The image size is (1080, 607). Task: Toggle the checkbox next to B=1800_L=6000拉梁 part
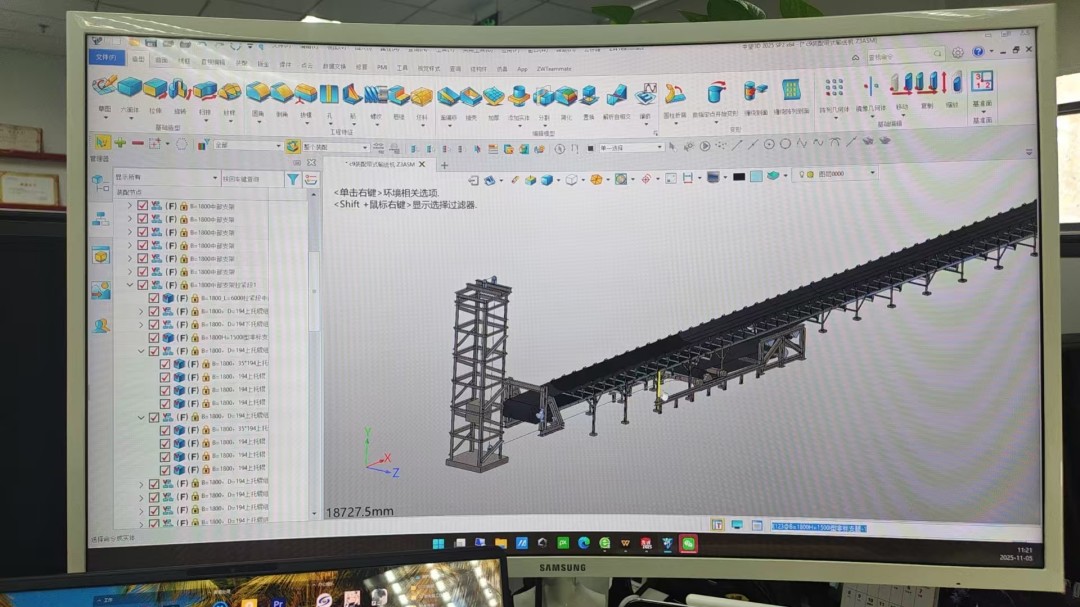tap(153, 297)
